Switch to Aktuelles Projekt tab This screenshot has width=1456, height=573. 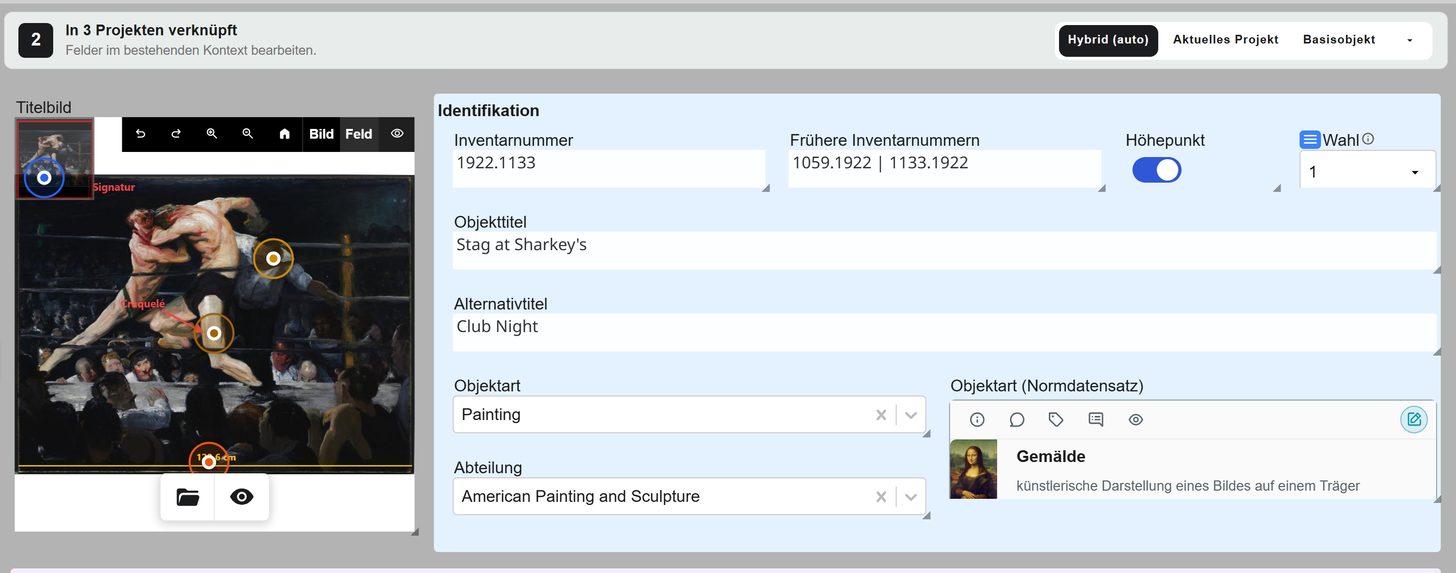(x=1226, y=40)
